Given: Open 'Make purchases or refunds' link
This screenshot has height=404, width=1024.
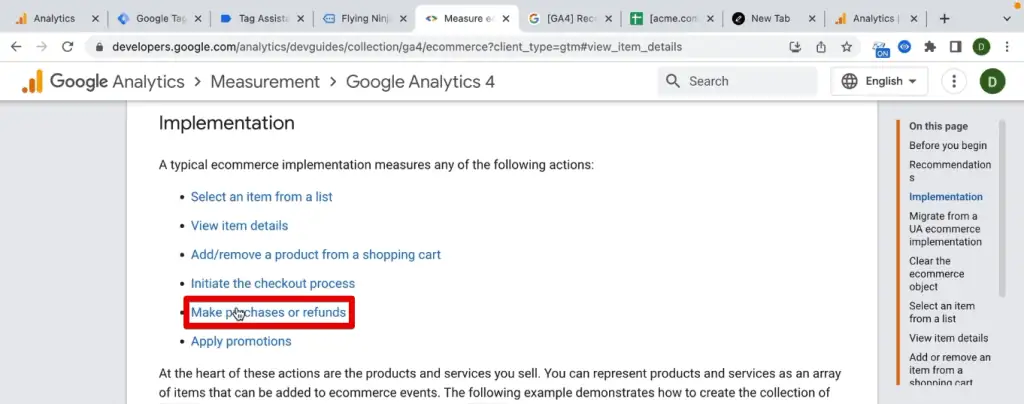Looking at the screenshot, I should pyautogui.click(x=268, y=313).
